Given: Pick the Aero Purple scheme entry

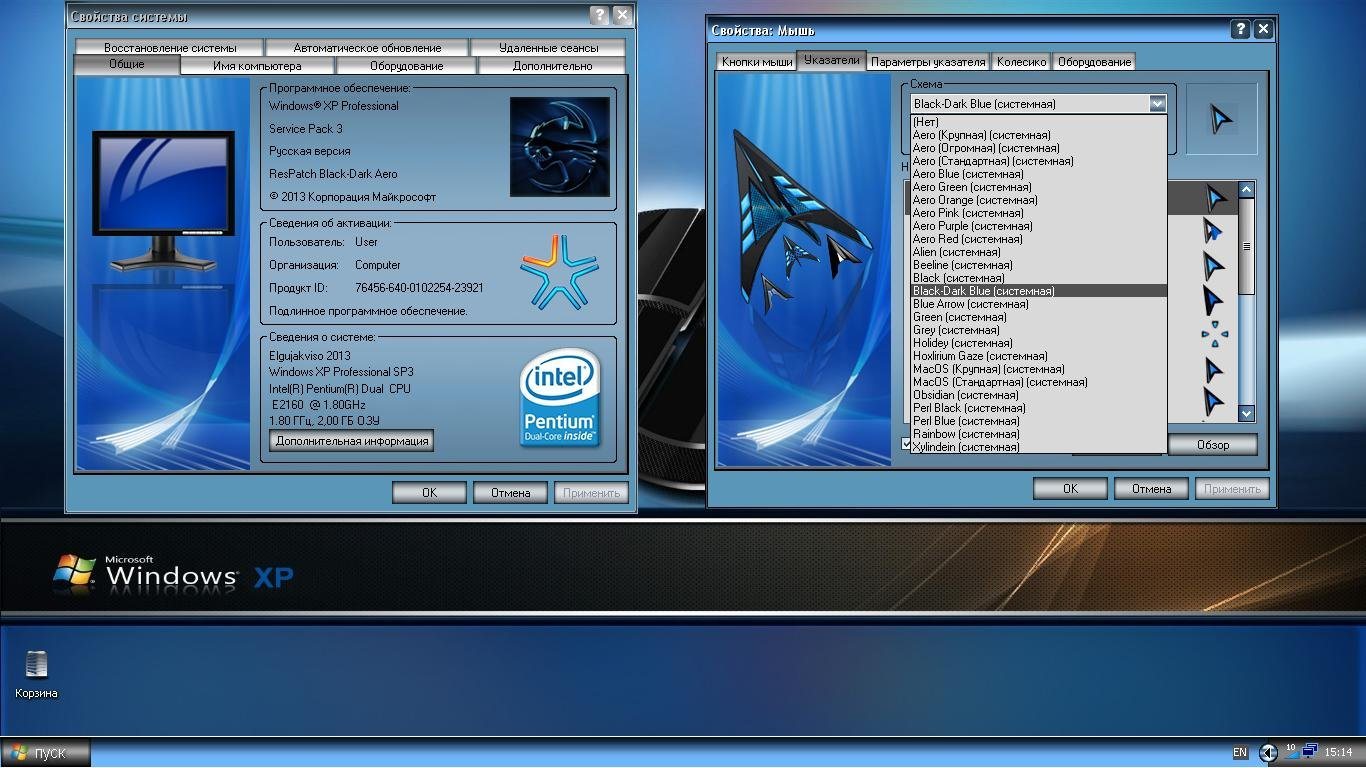Looking at the screenshot, I should pos(1038,226).
